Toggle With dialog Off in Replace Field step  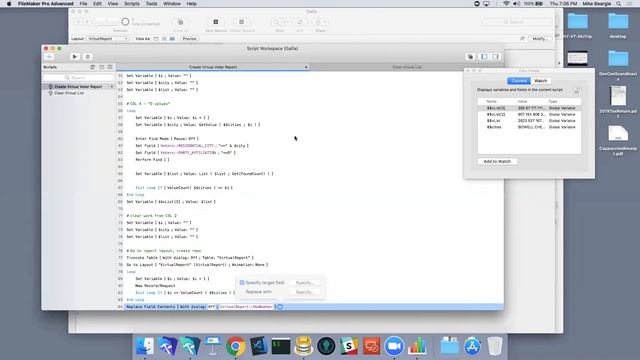point(211,307)
